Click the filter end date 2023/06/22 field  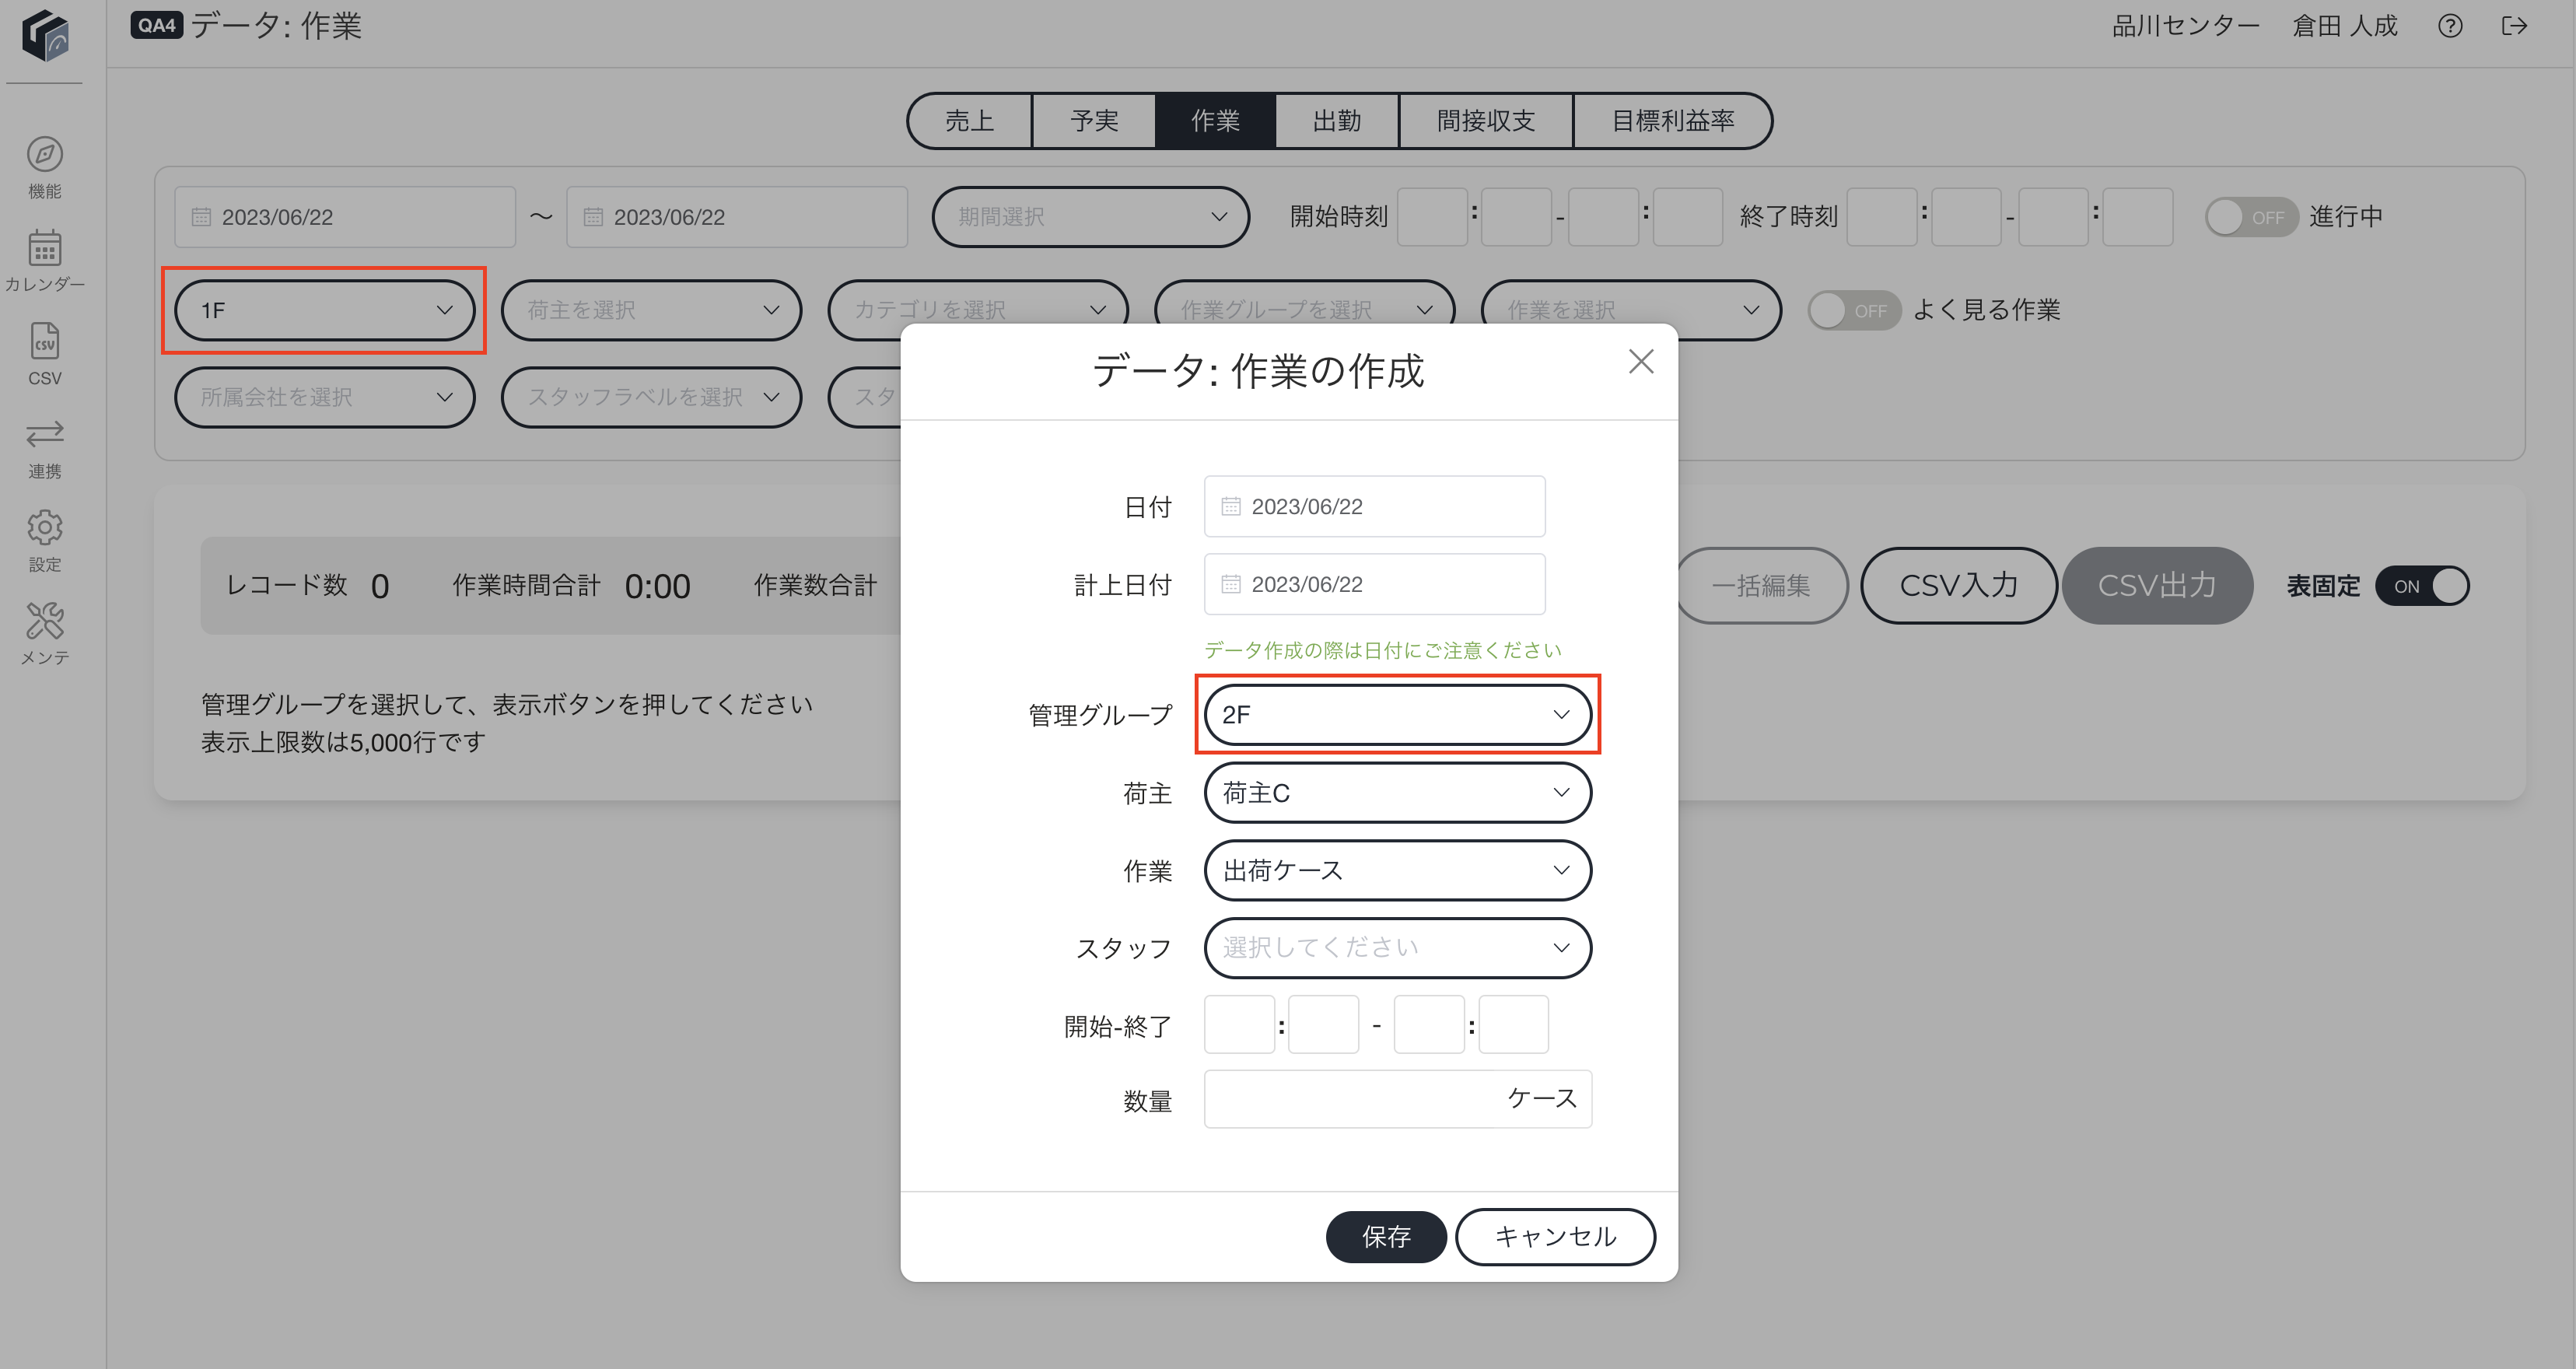point(737,217)
